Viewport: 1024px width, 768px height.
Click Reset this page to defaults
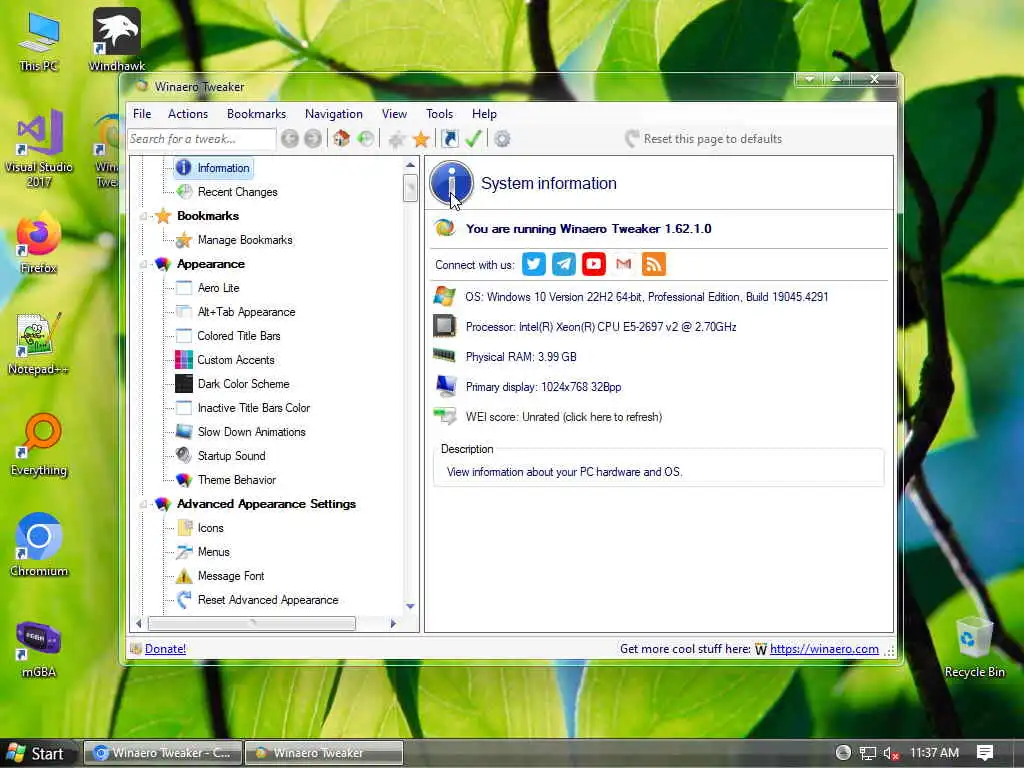click(703, 138)
